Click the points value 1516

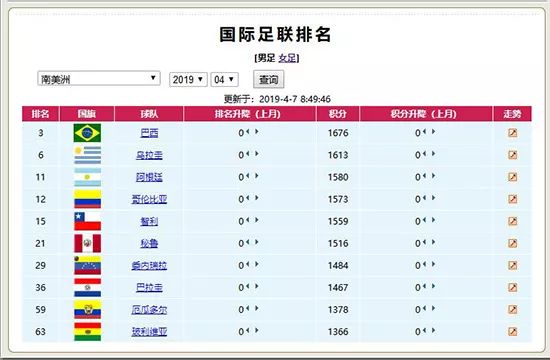coord(338,244)
